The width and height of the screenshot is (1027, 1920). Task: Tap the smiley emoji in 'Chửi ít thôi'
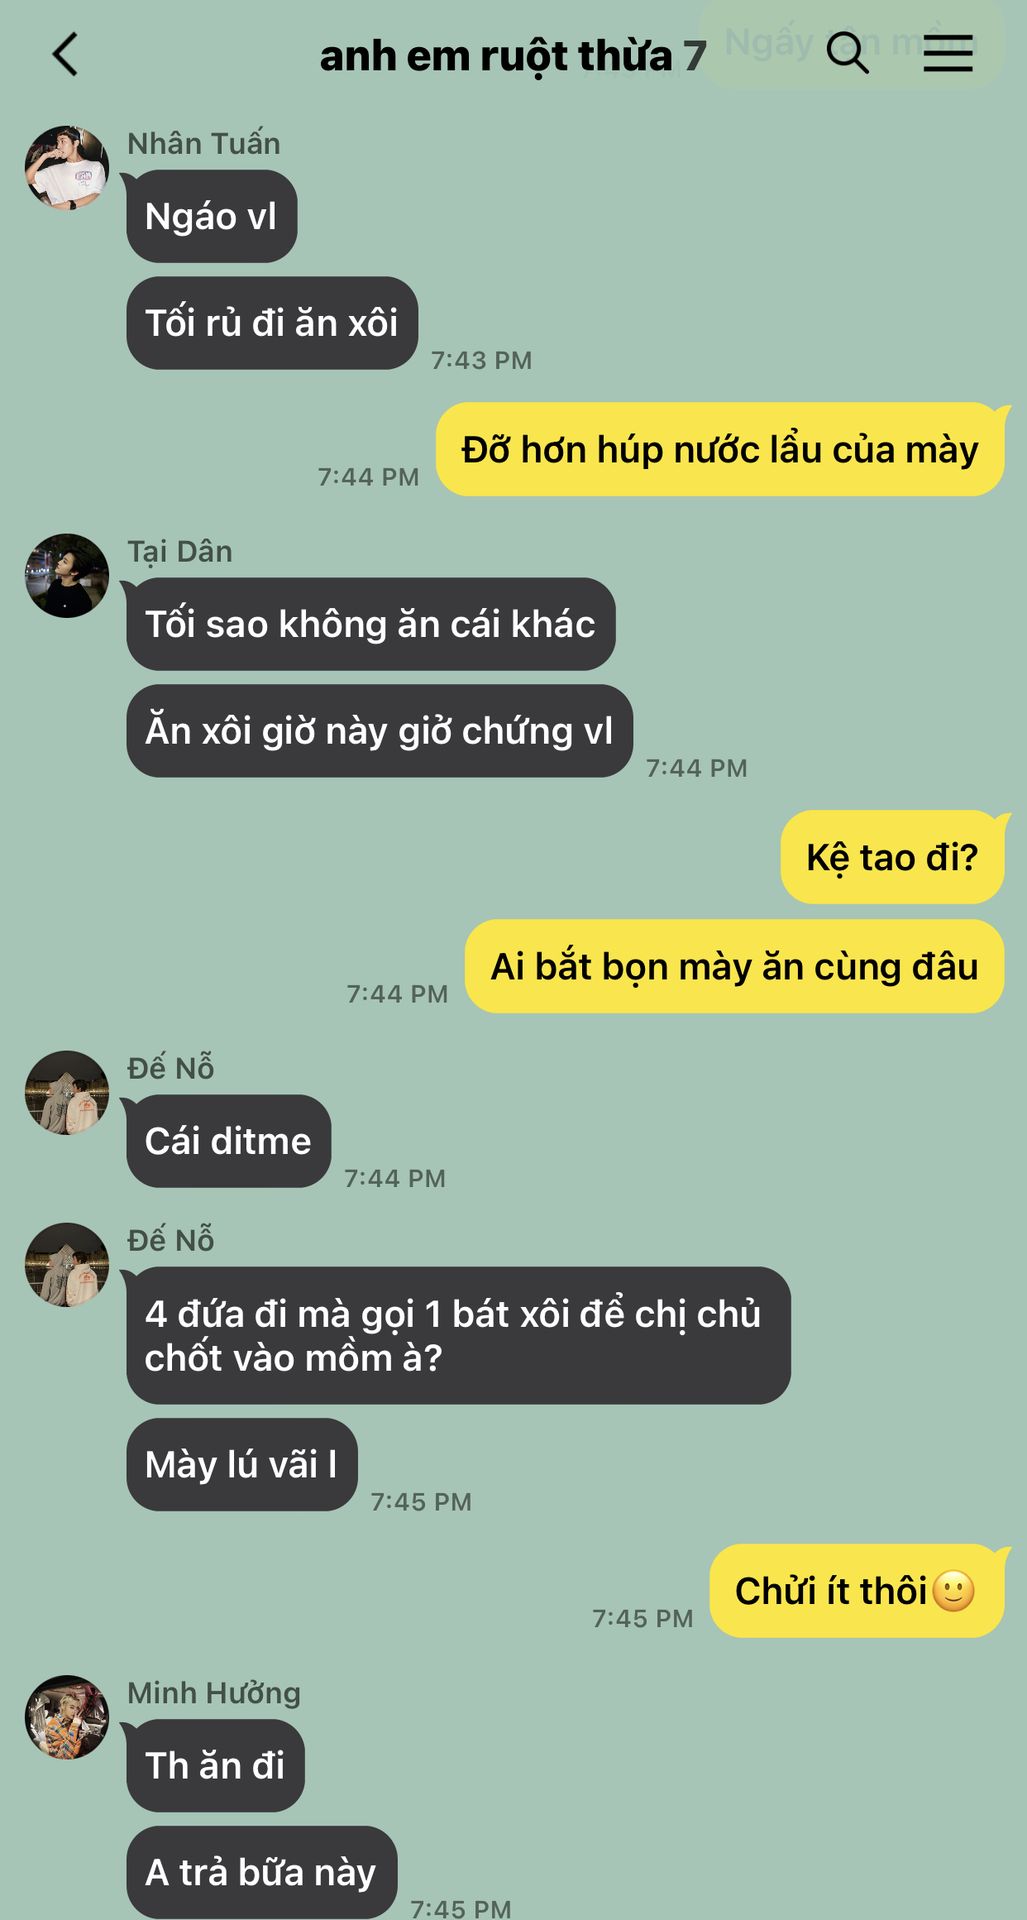[x=953, y=1590]
